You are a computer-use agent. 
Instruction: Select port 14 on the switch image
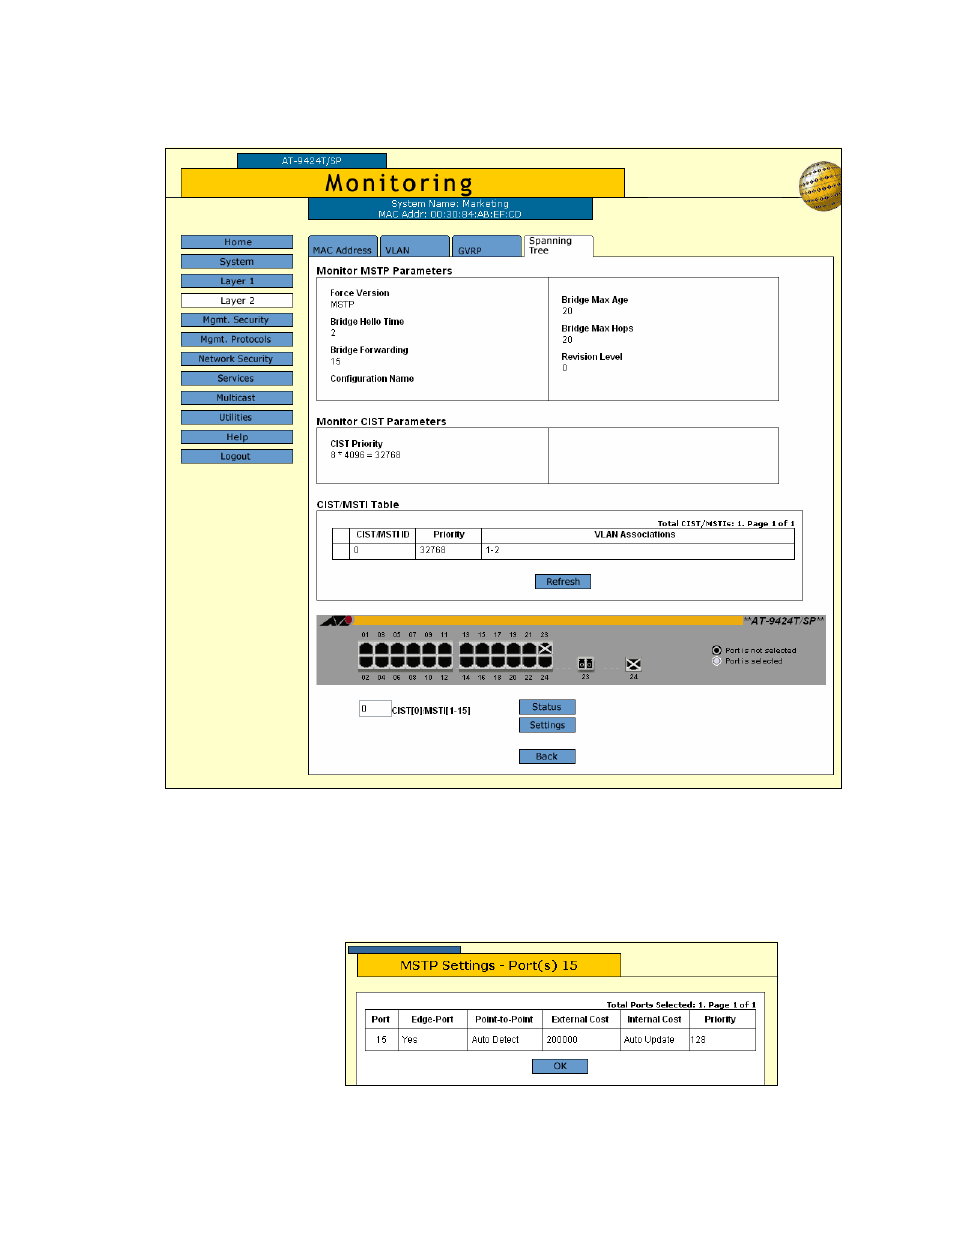[x=466, y=662]
